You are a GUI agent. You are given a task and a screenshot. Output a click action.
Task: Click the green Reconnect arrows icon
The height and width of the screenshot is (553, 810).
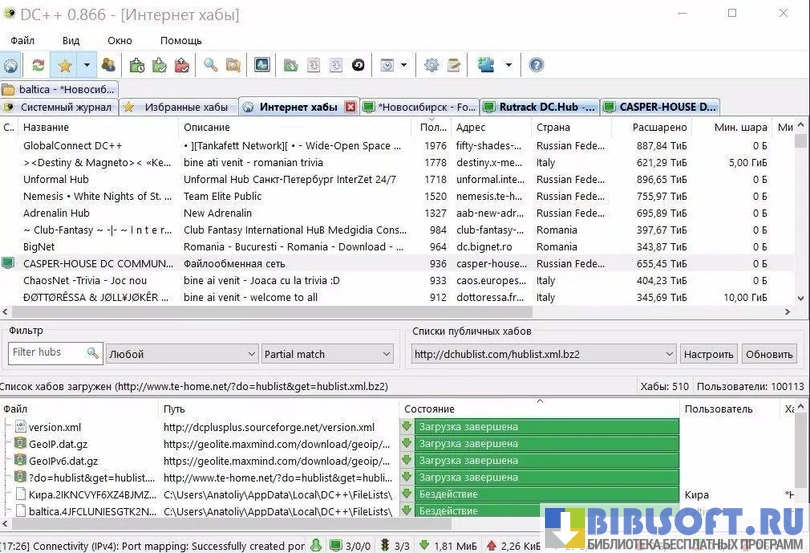coord(38,65)
